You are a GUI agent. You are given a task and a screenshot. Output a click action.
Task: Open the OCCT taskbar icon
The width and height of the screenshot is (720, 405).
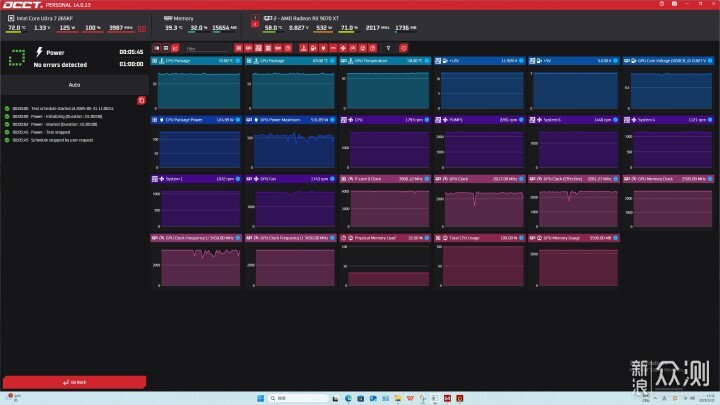click(460, 398)
